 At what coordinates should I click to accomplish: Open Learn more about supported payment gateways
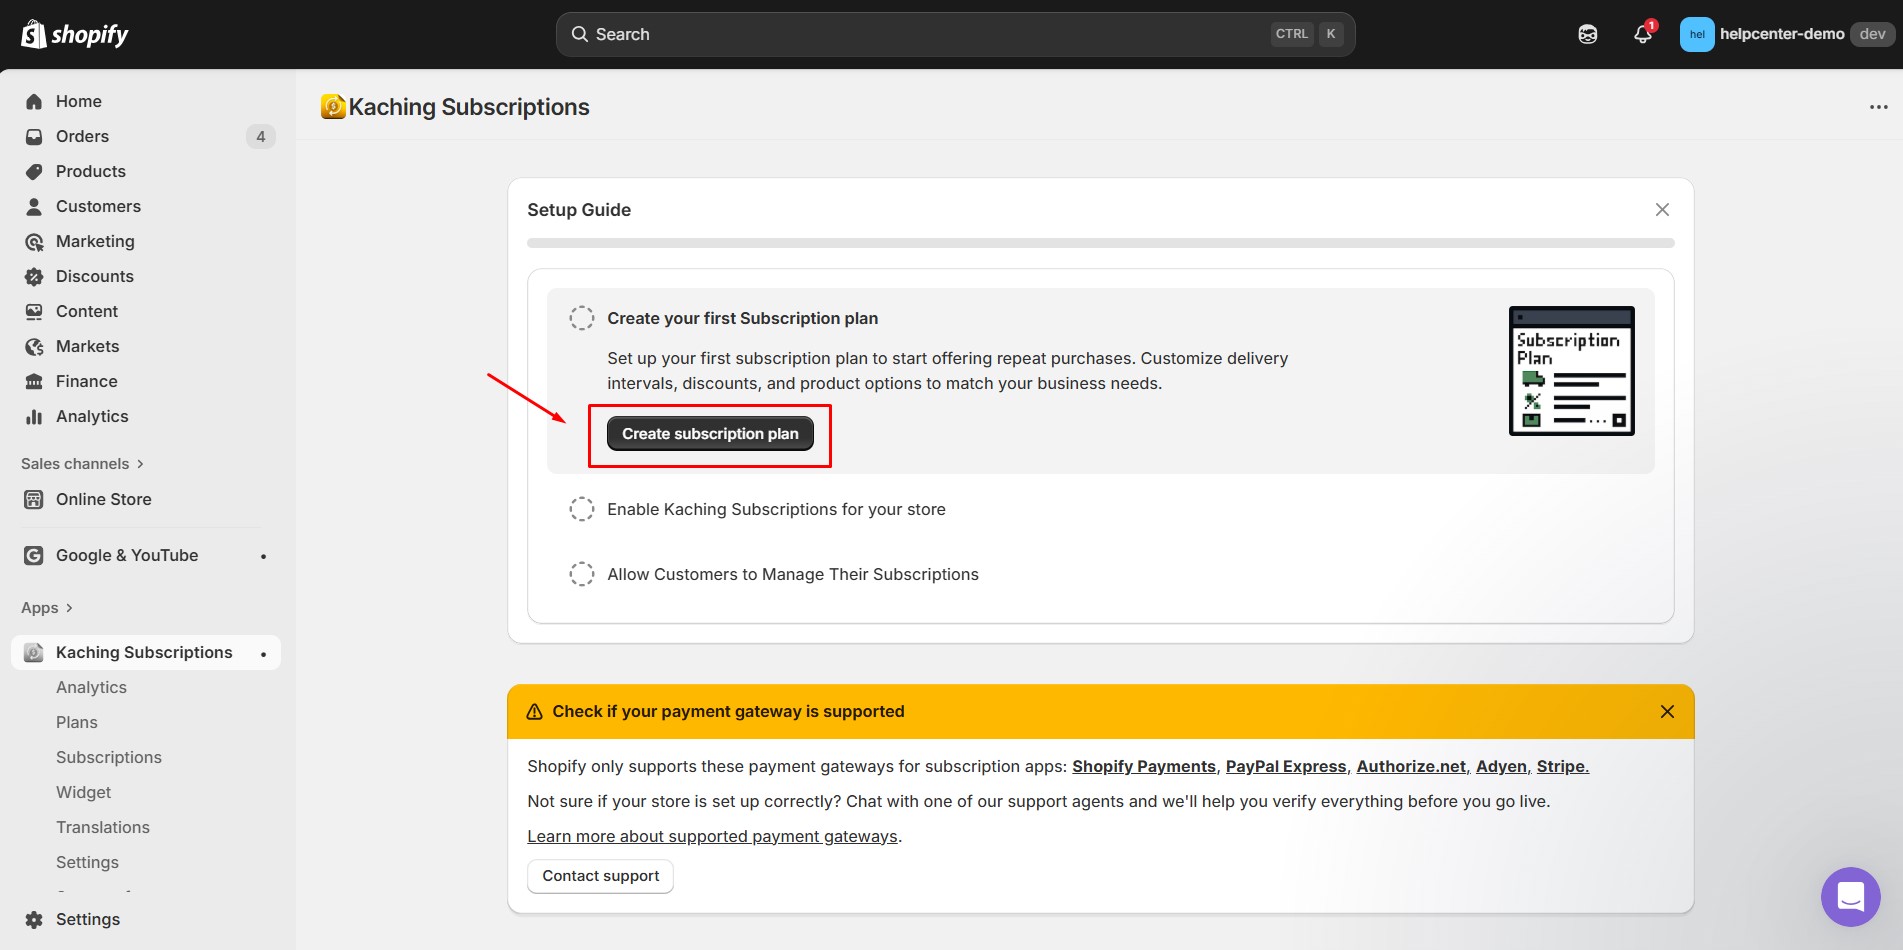point(712,836)
